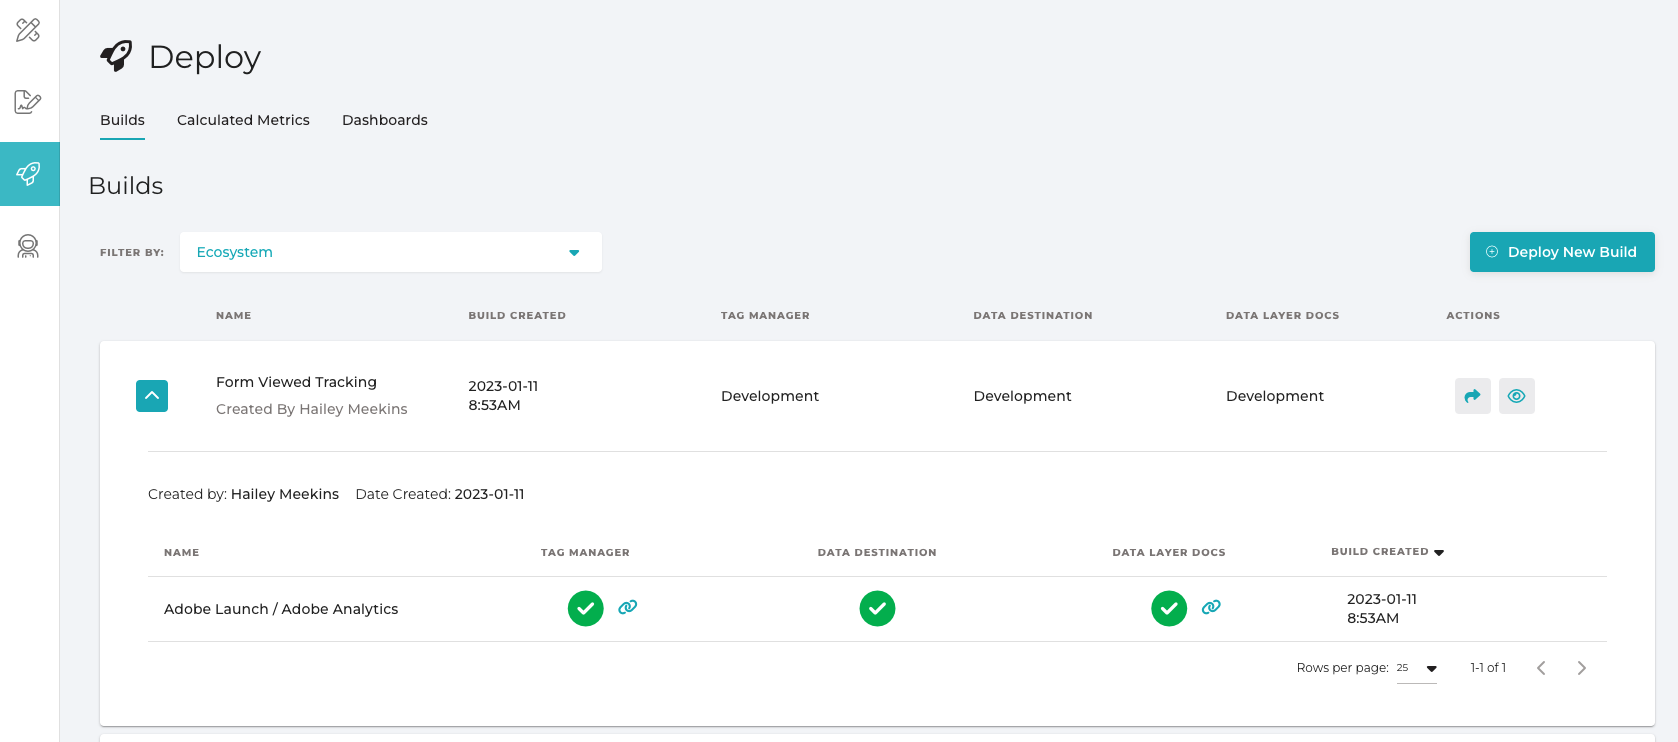Viewport: 1678px width, 742px height.
Task: Click top Data Destination column header
Action: (x=1033, y=316)
